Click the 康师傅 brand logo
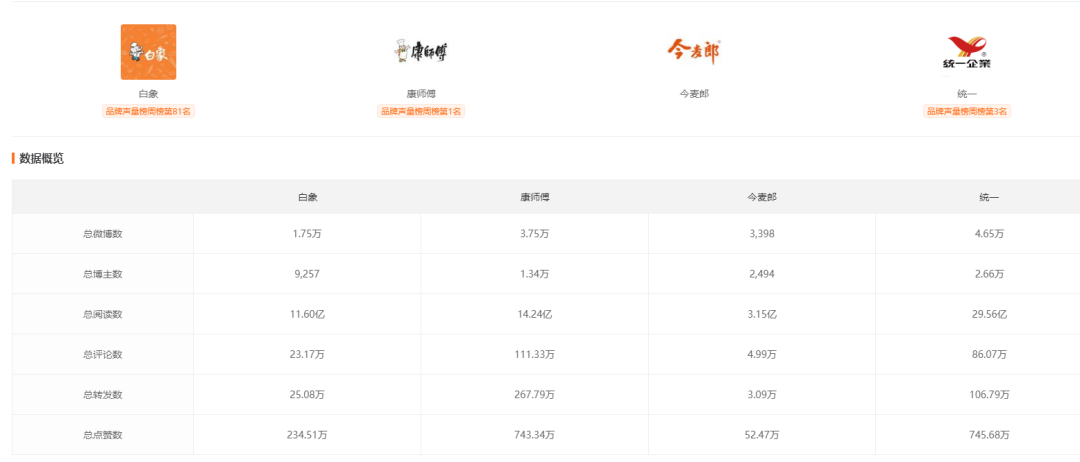 point(421,52)
